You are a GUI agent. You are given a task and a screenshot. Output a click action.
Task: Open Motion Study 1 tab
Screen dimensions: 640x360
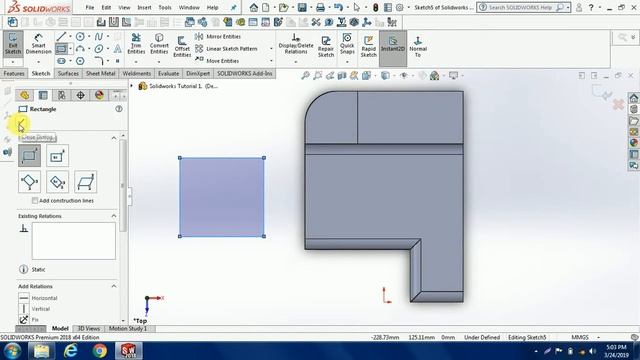tap(128, 328)
